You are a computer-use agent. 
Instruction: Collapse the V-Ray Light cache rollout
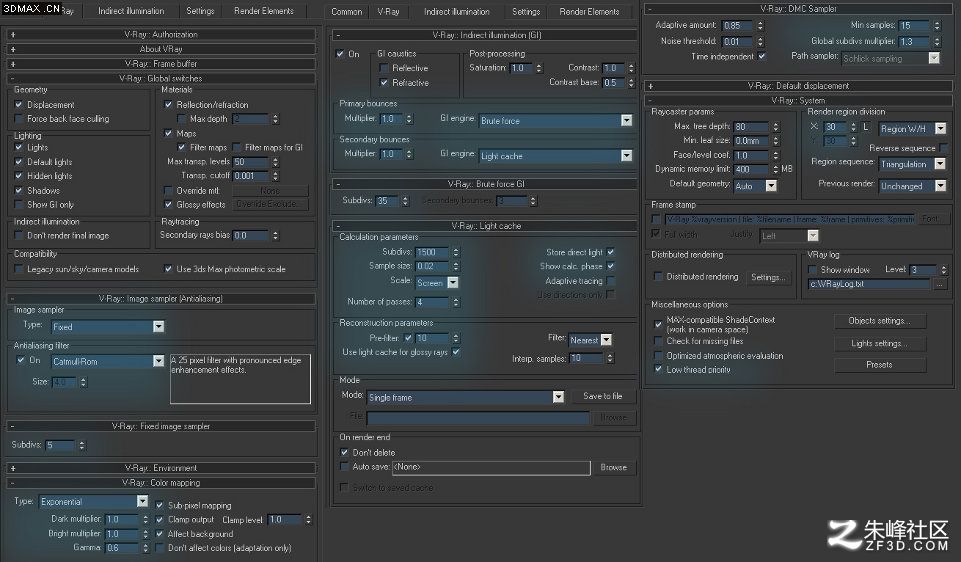[x=485, y=226]
